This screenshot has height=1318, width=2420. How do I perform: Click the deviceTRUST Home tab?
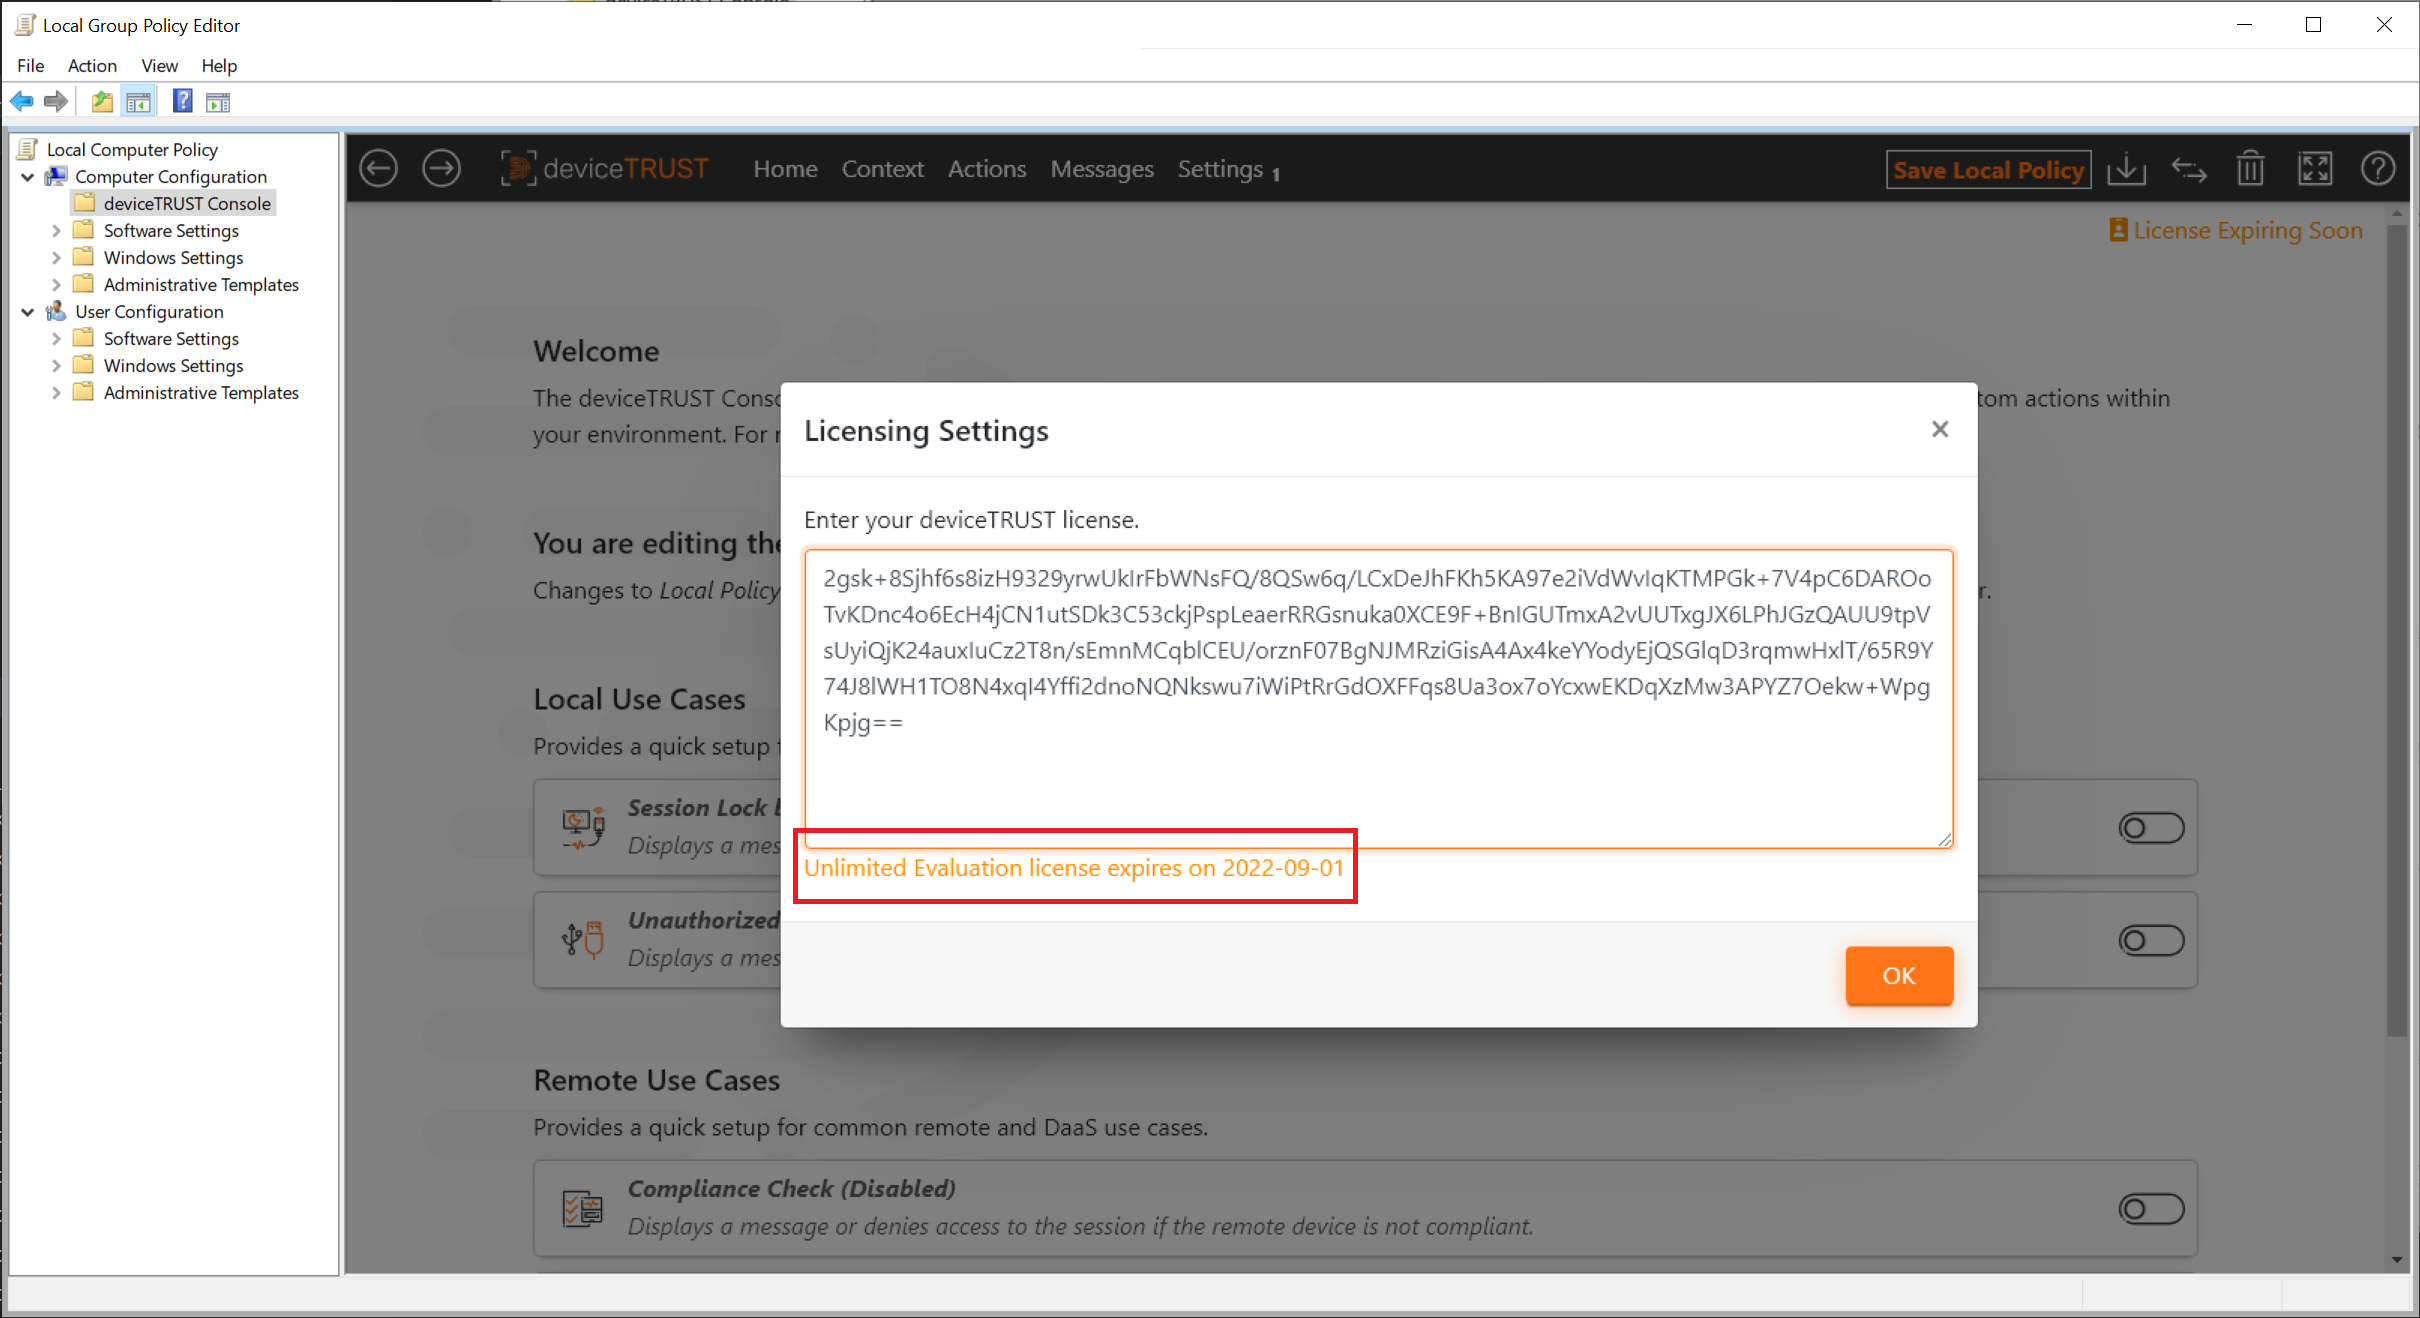coord(784,169)
